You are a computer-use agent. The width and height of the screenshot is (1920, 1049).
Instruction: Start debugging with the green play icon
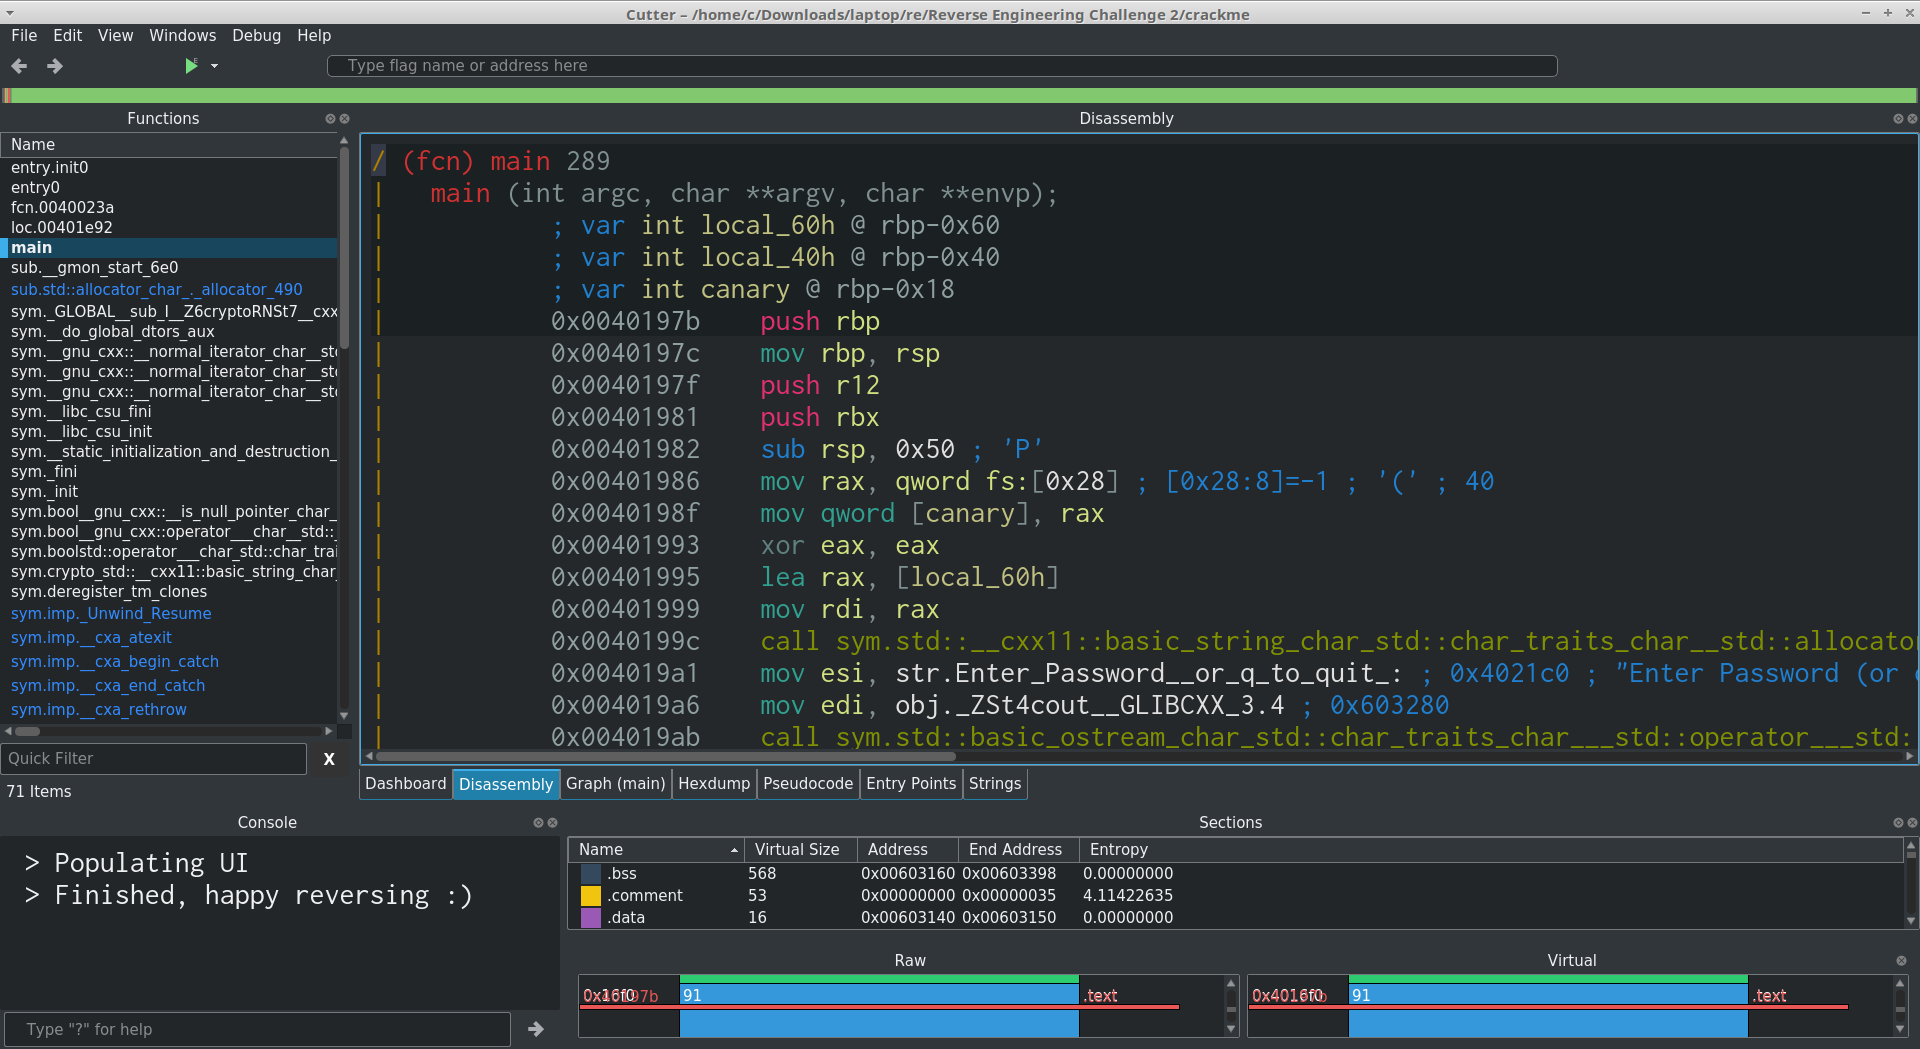click(191, 66)
